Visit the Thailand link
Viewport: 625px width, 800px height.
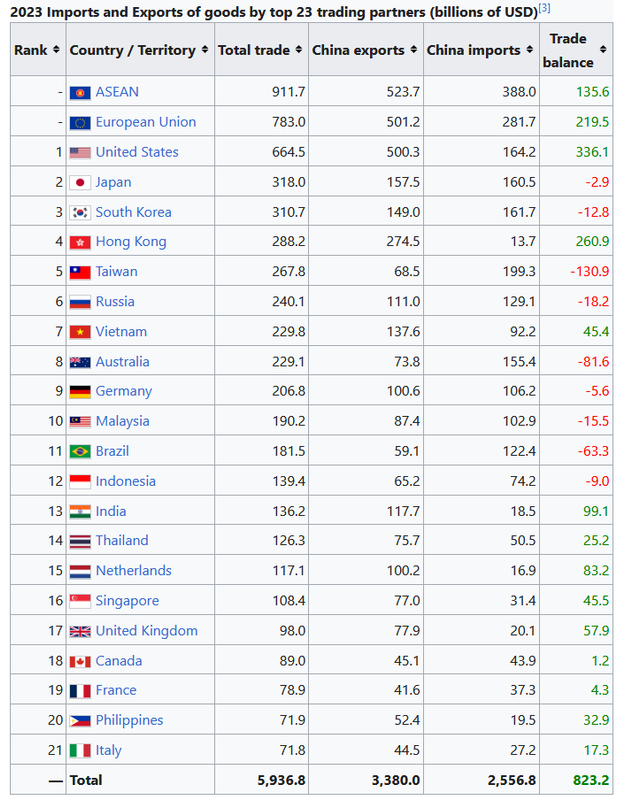[122, 541]
